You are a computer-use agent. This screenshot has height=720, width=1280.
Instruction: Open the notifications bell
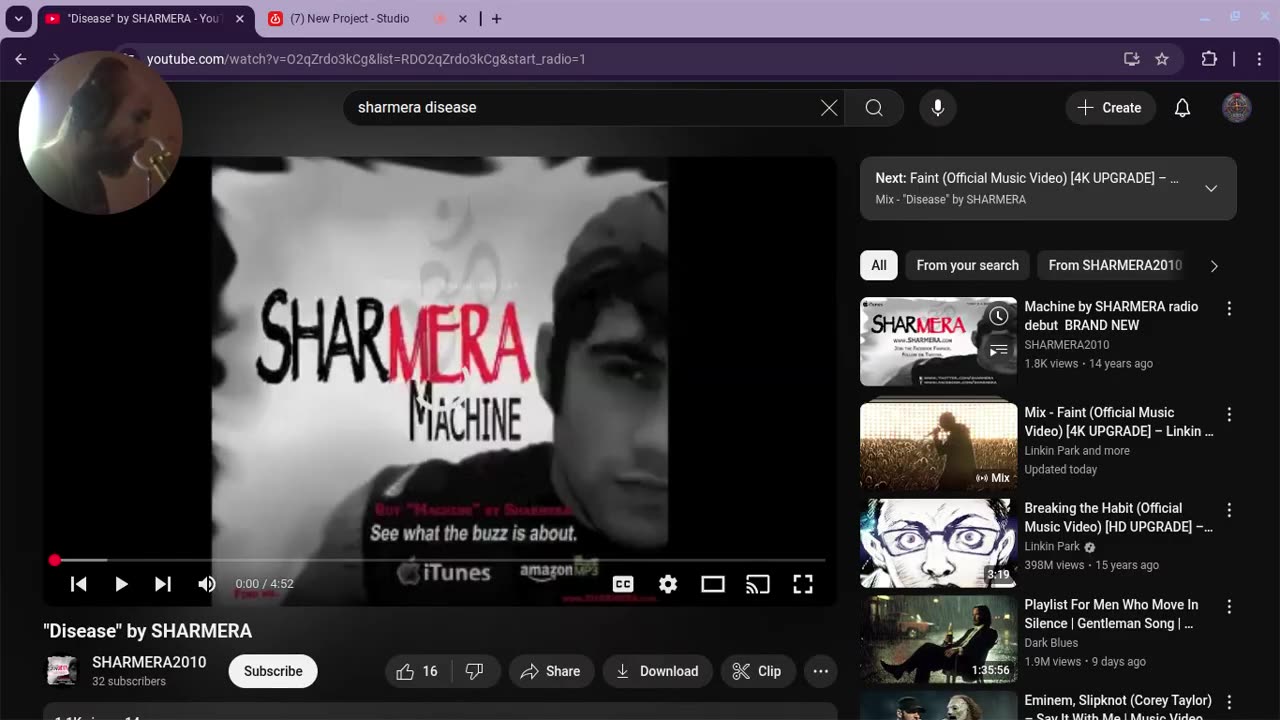point(1182,107)
